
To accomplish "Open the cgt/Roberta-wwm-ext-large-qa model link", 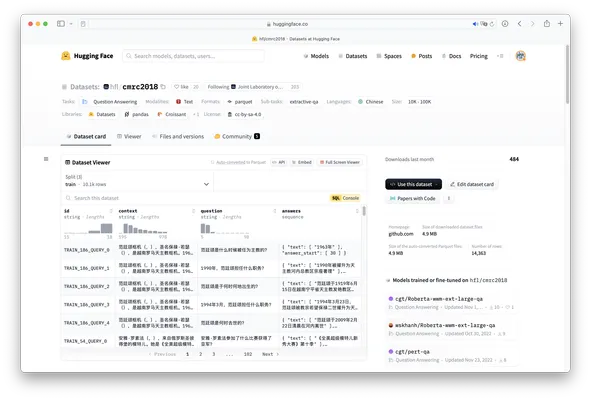I will click(439, 299).
